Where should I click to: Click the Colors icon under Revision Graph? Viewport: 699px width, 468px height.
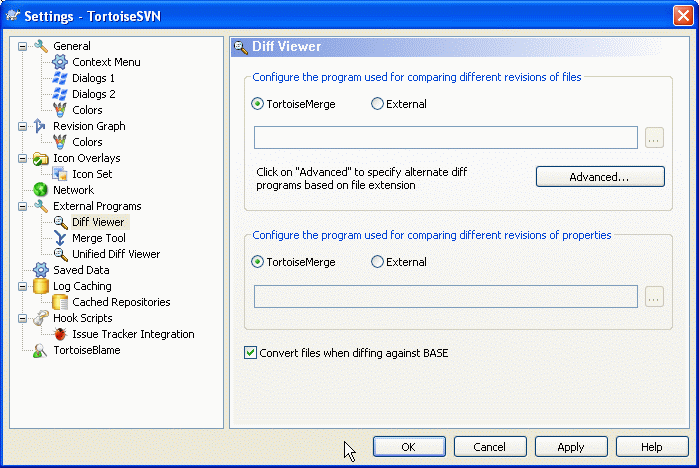pyautogui.click(x=60, y=142)
